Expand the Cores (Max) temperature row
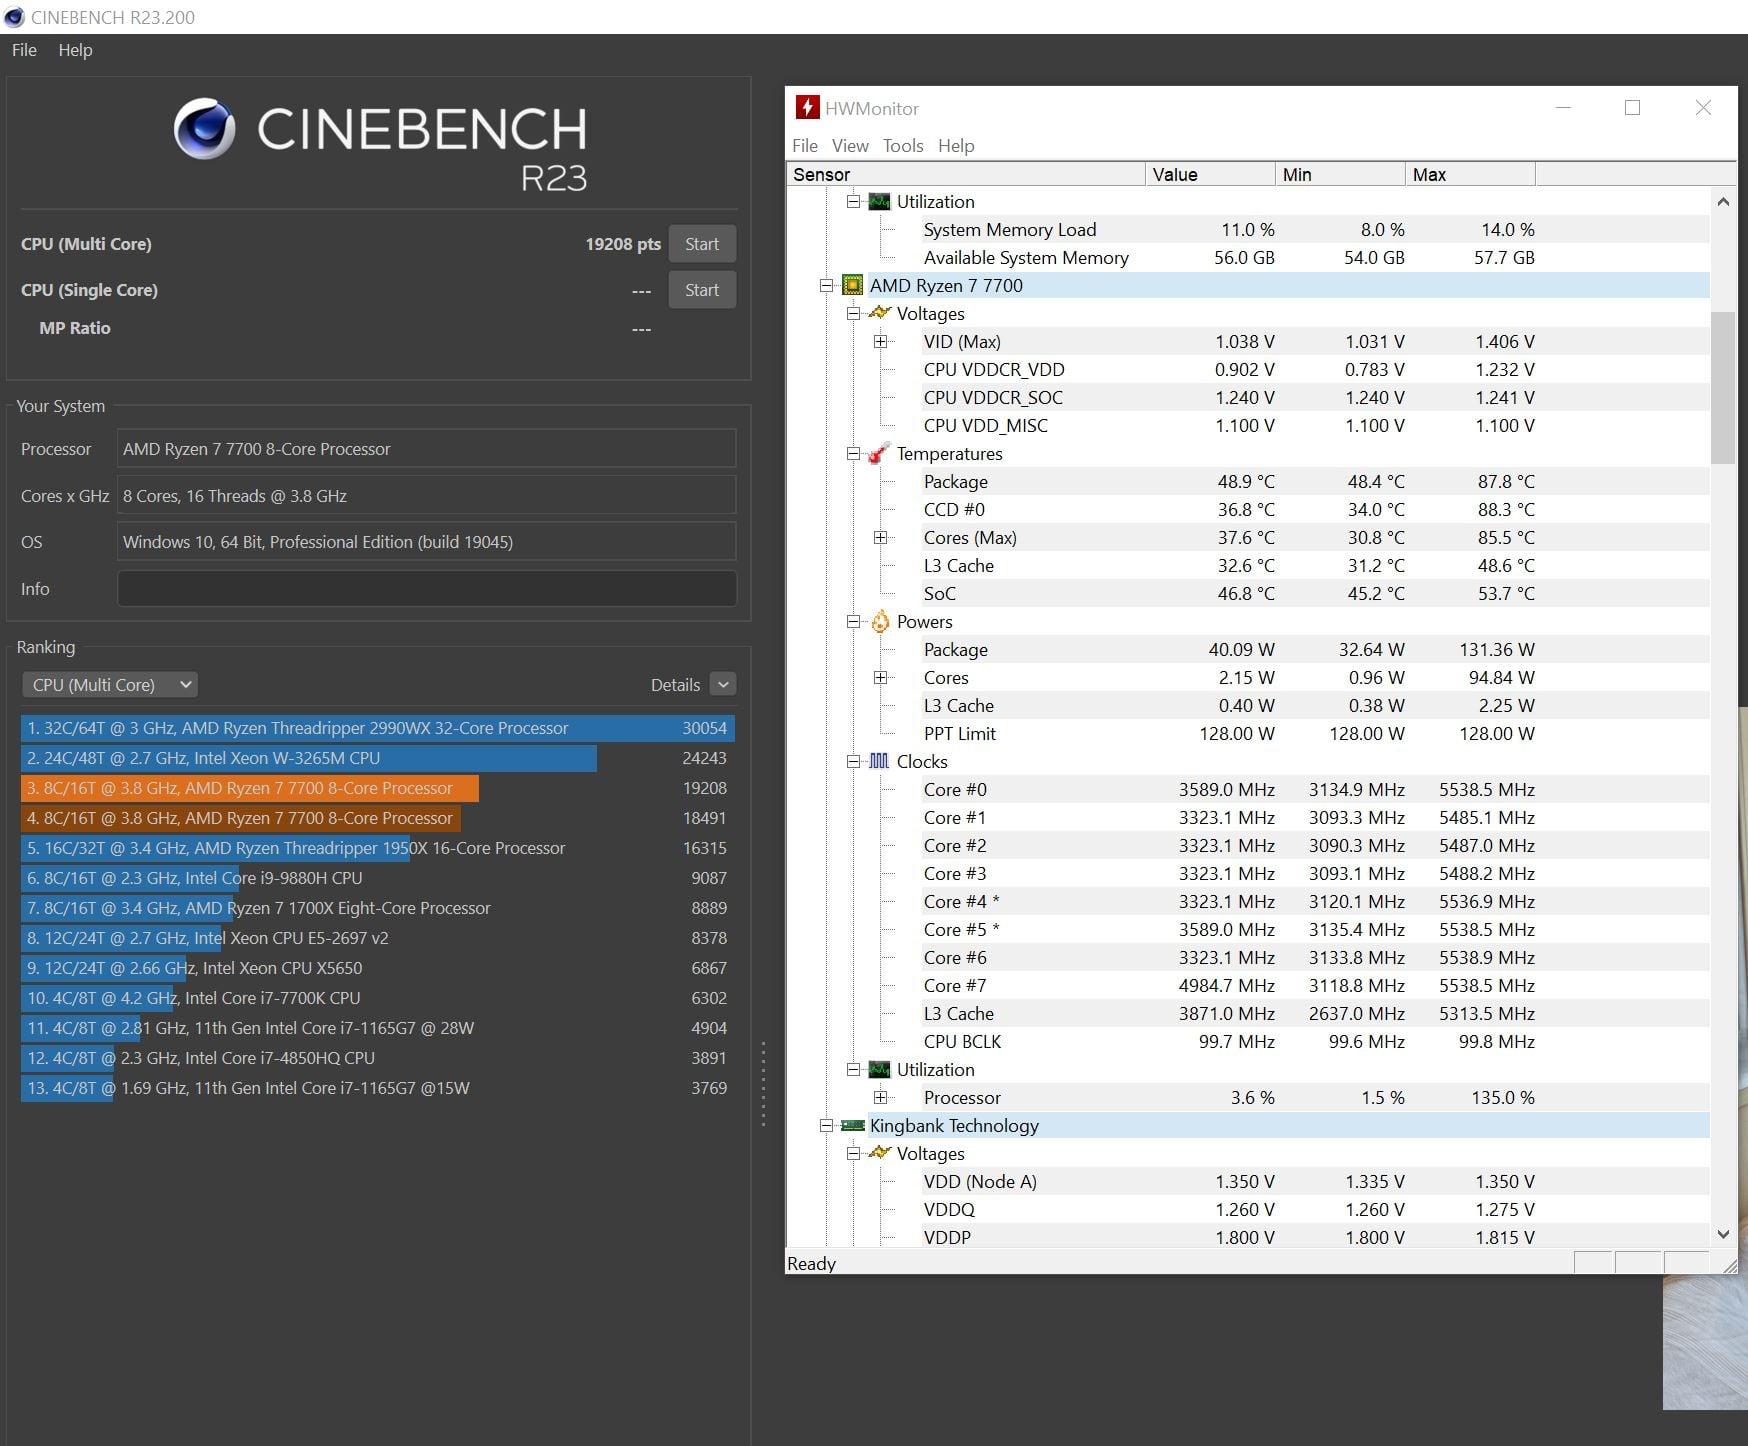The width and height of the screenshot is (1748, 1446). (880, 537)
